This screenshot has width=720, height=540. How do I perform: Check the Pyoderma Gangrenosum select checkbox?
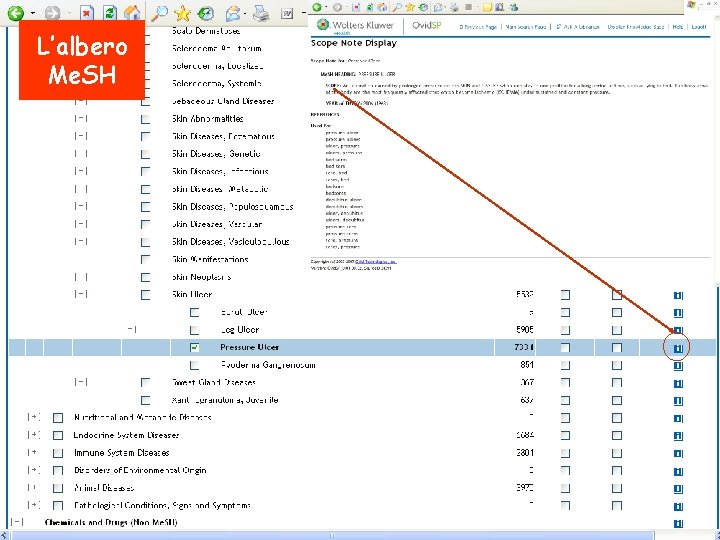point(195,366)
